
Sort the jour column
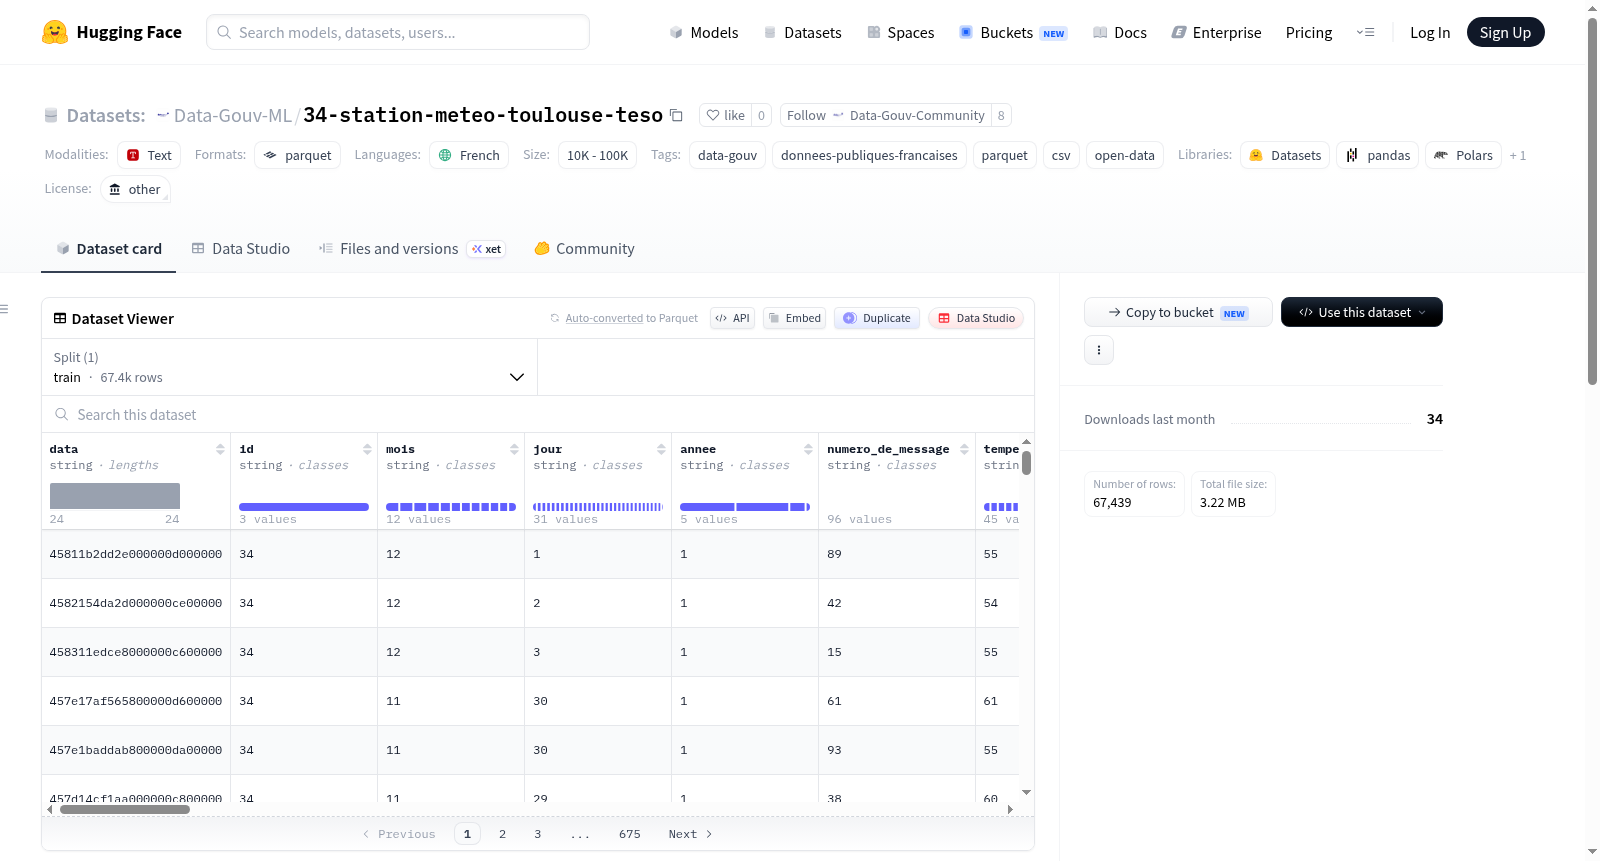tap(661, 450)
